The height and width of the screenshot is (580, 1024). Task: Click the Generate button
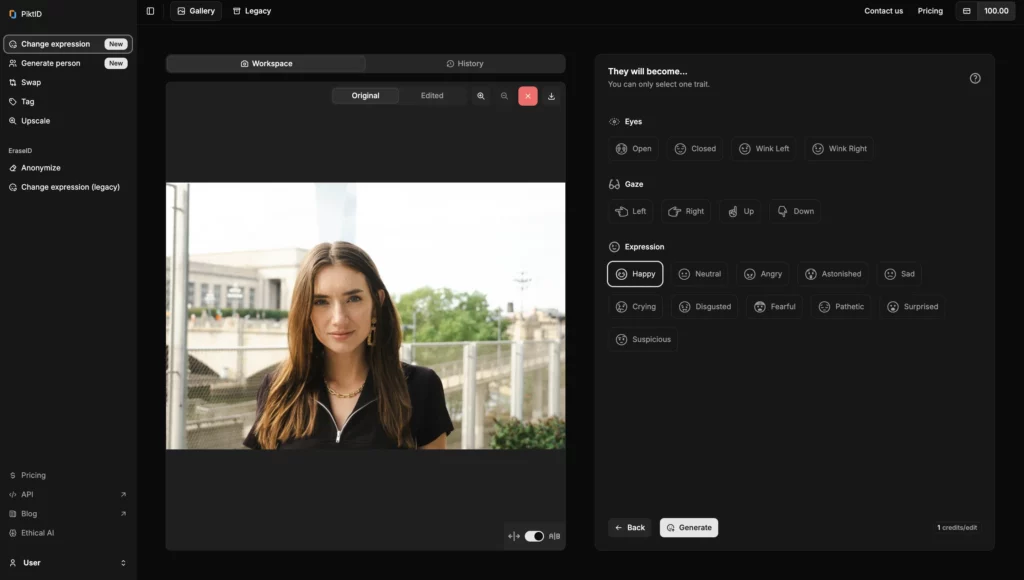click(688, 527)
